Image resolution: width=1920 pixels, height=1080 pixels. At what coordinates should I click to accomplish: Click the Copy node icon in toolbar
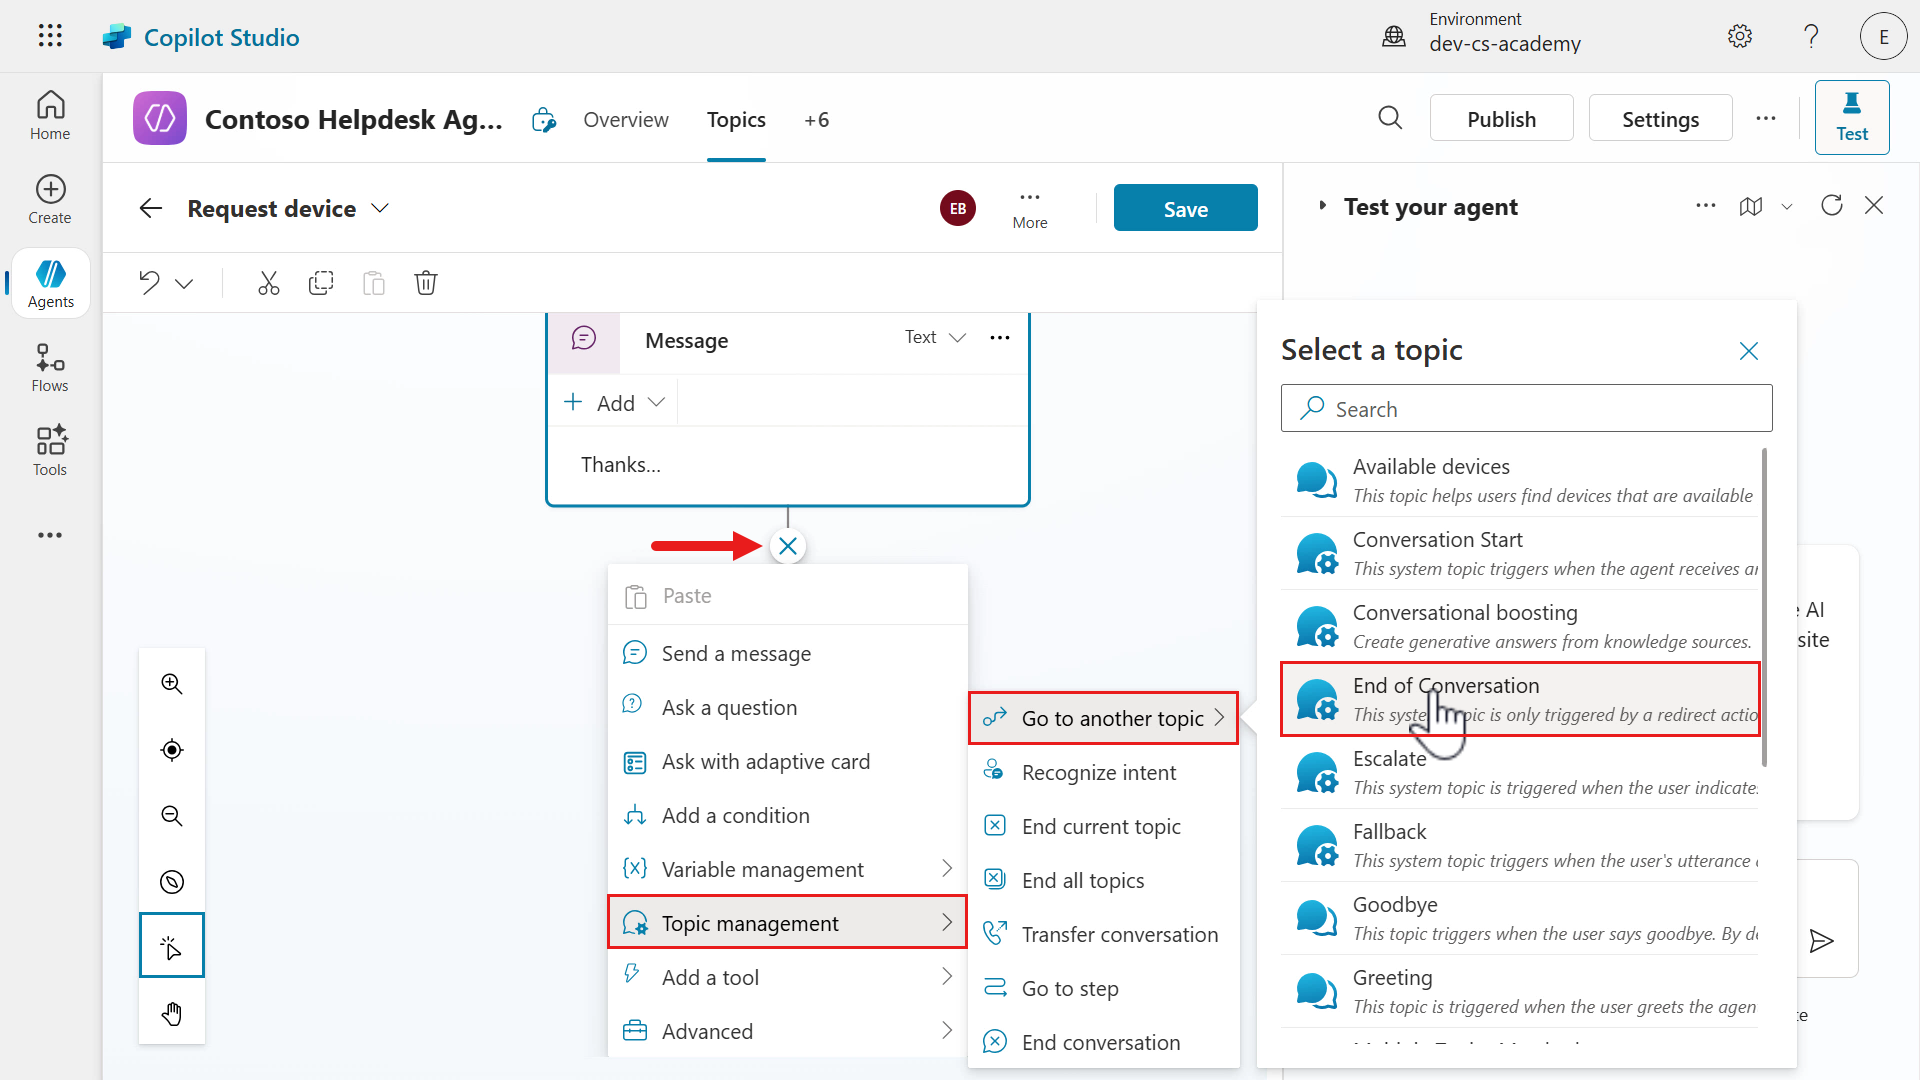pos(321,283)
